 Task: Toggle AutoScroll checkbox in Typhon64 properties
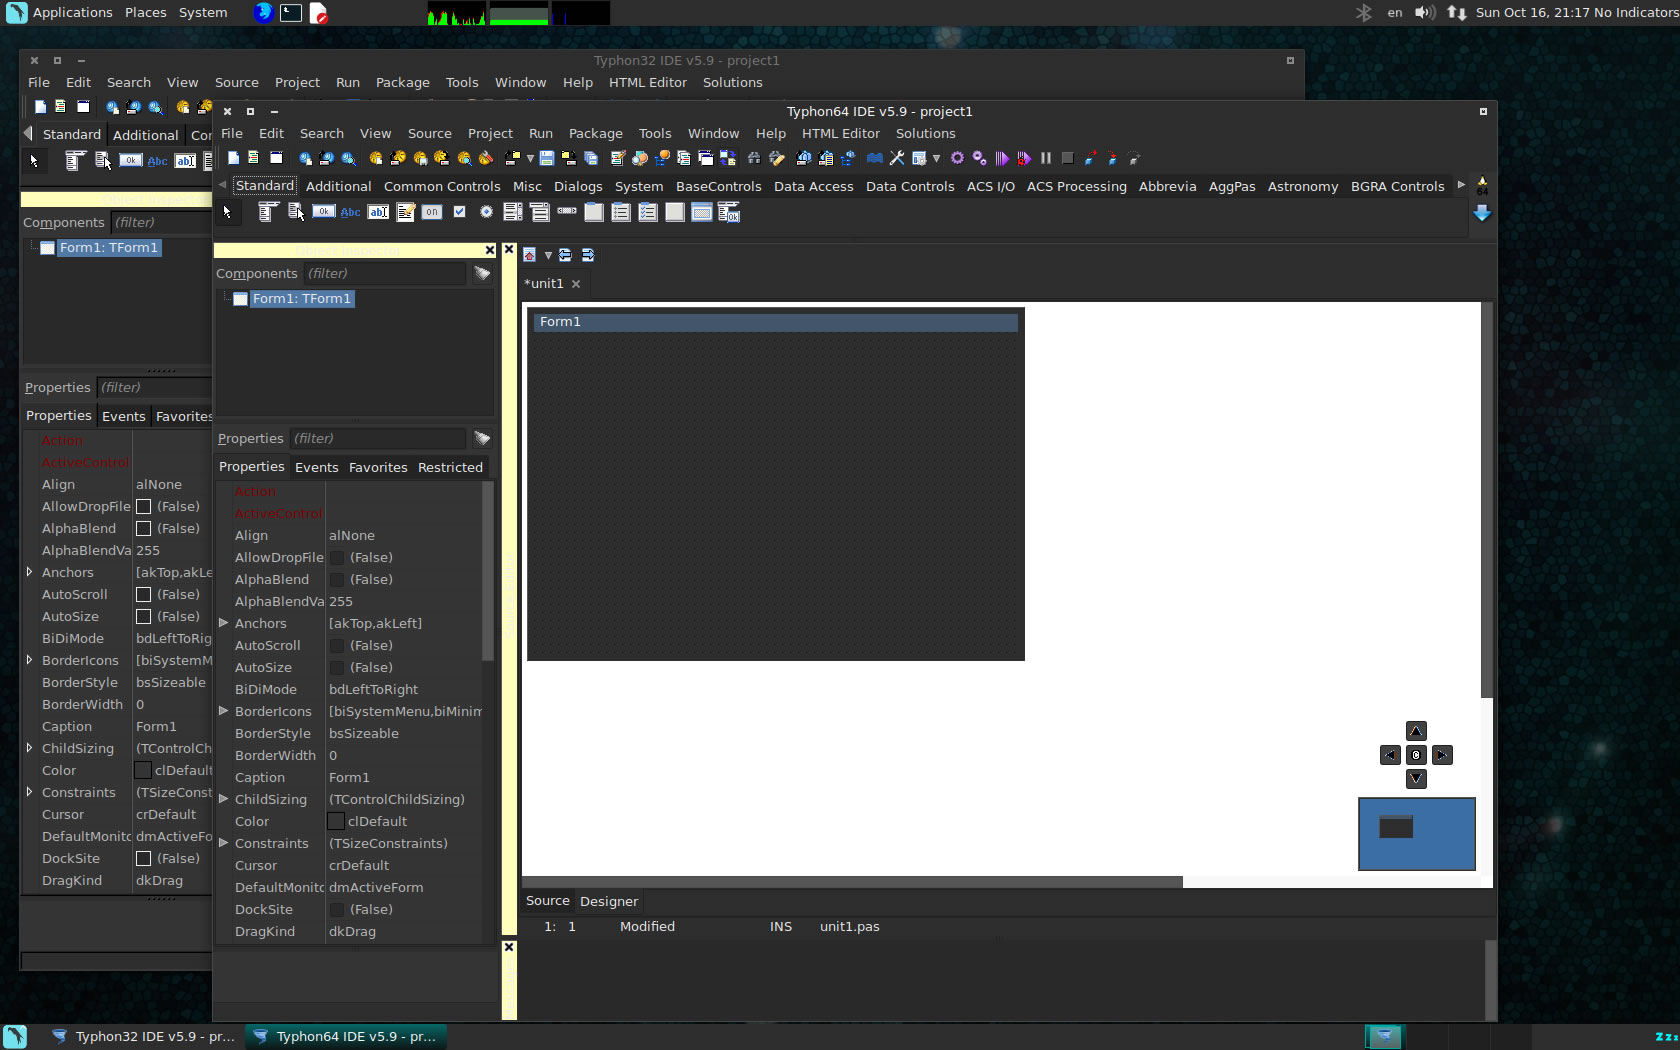coord(338,645)
